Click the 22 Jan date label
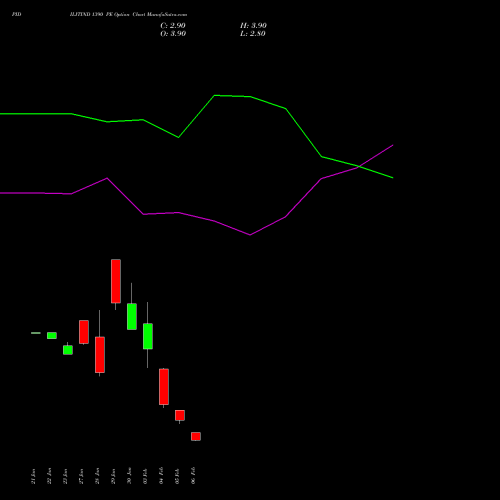500x500 pixels. pos(49,476)
